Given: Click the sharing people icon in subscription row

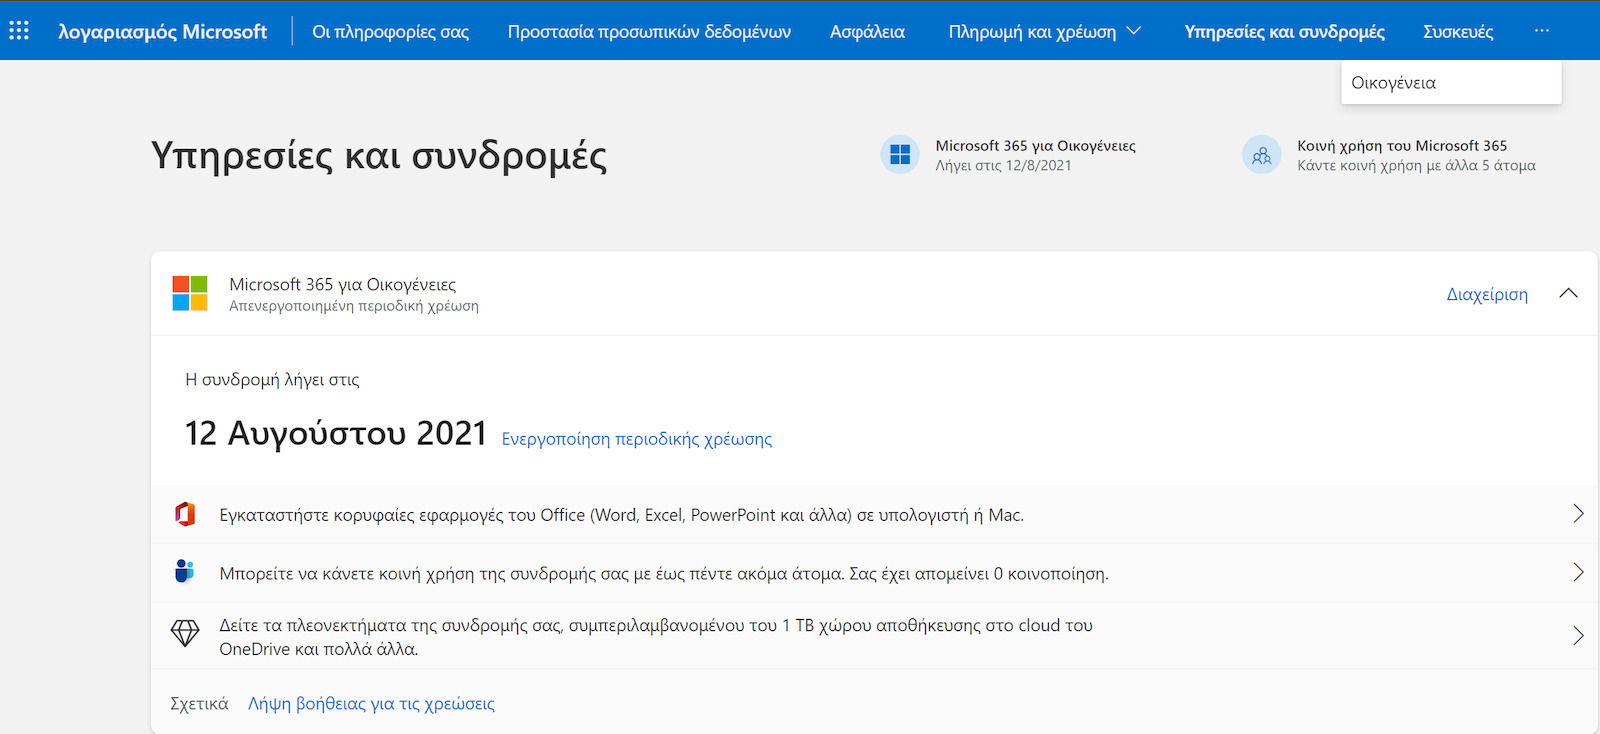Looking at the screenshot, I should [184, 572].
